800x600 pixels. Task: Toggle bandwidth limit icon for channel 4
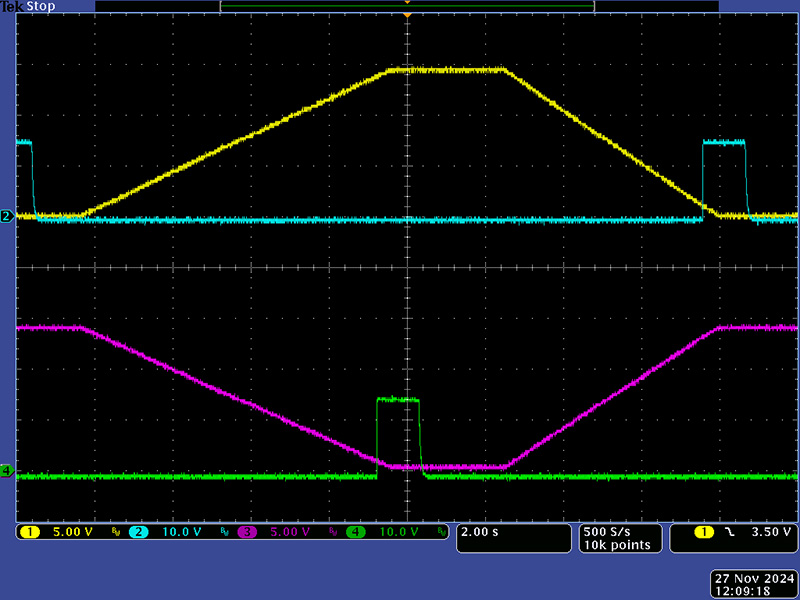(x=440, y=533)
